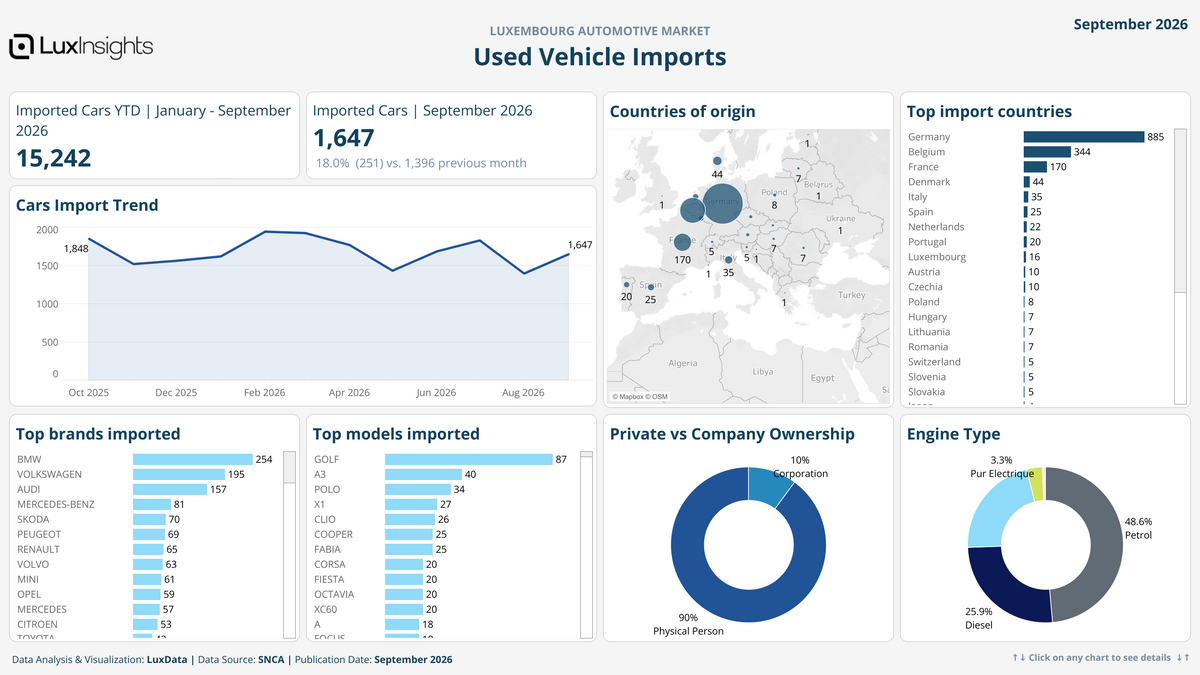Click the 'Click on any chart' hint
Viewport: 1200px width, 675px height.
point(1100,657)
